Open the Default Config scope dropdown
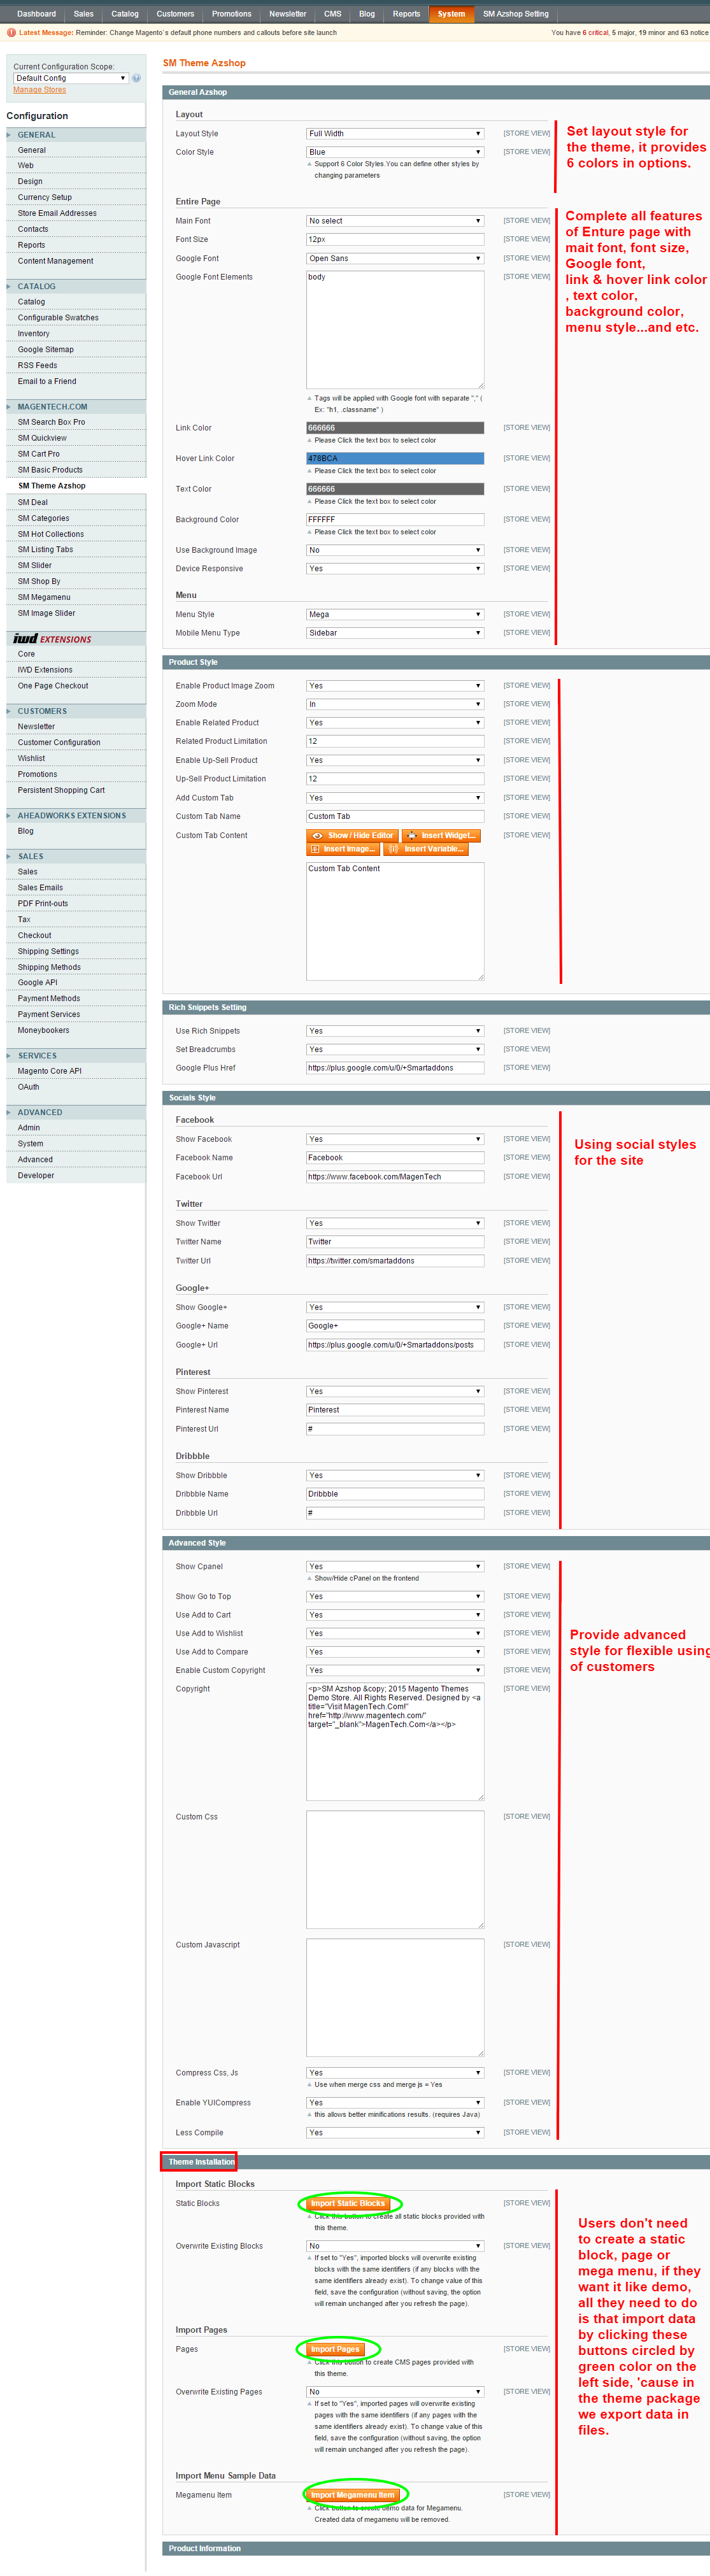This screenshot has height=2576, width=710. tap(71, 78)
